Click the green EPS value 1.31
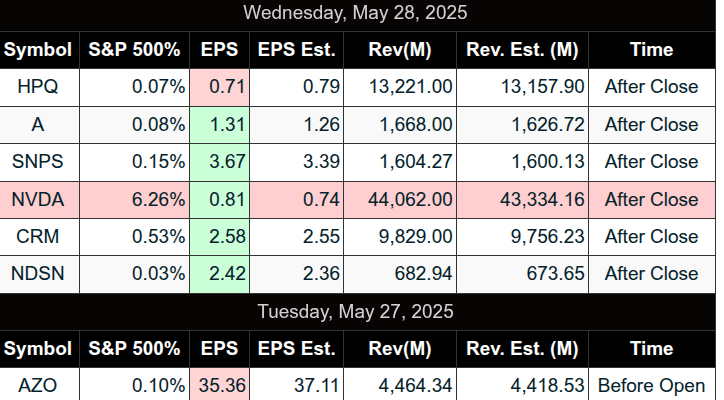724x400 pixels. click(219, 125)
